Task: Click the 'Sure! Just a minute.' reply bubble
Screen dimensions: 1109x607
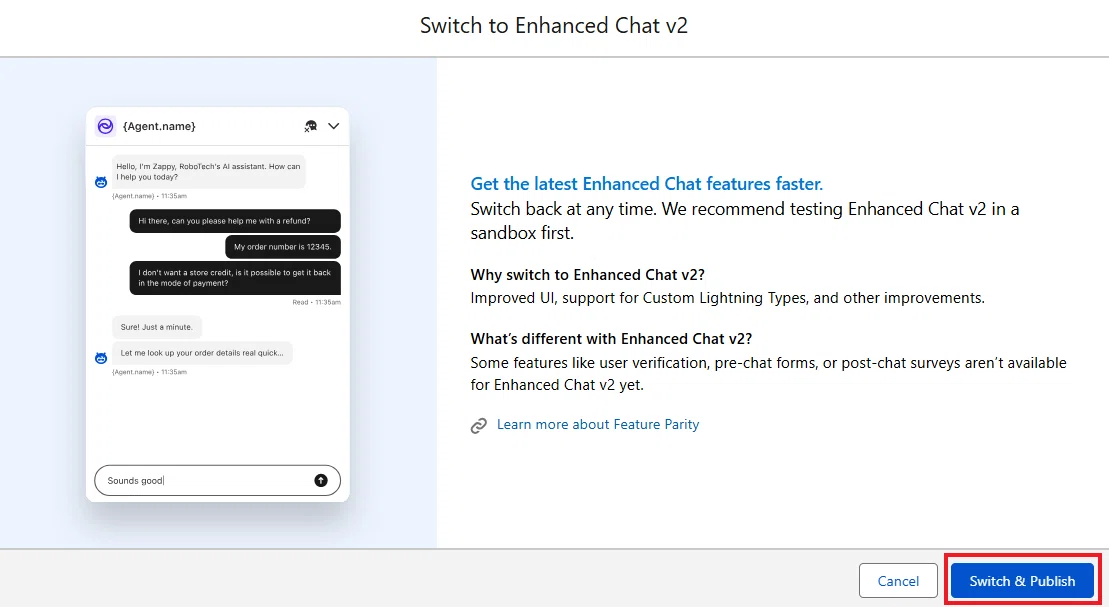Action: coord(156,327)
